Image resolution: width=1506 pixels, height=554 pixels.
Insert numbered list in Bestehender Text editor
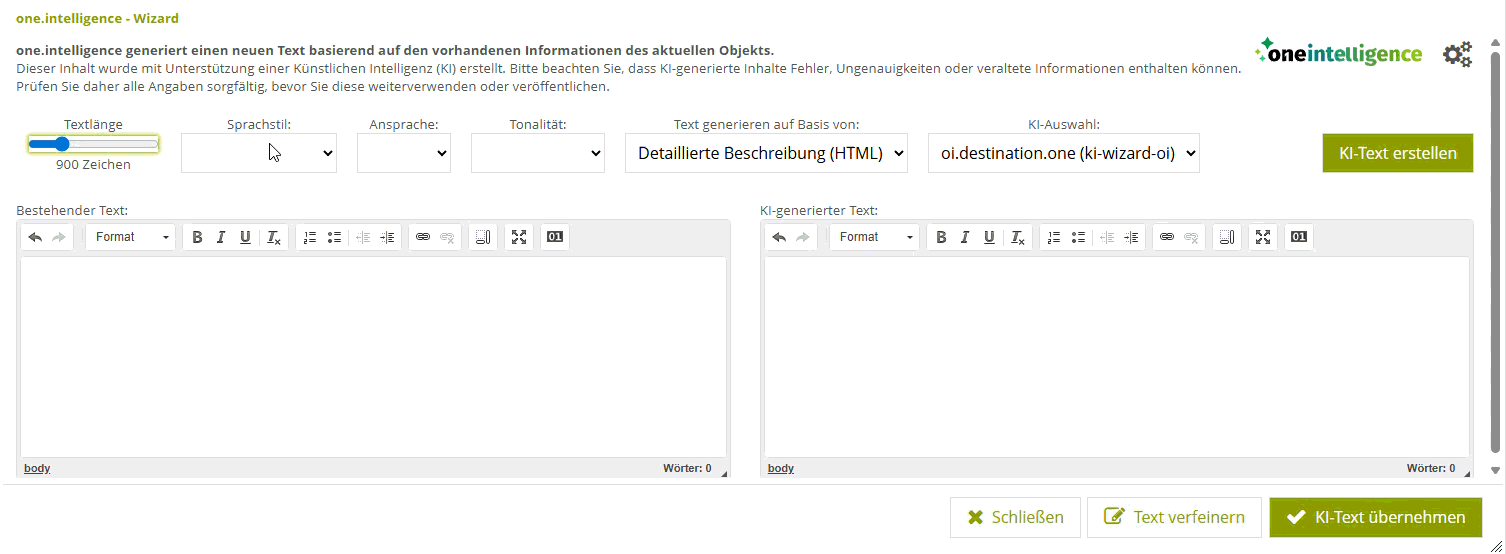coord(310,237)
